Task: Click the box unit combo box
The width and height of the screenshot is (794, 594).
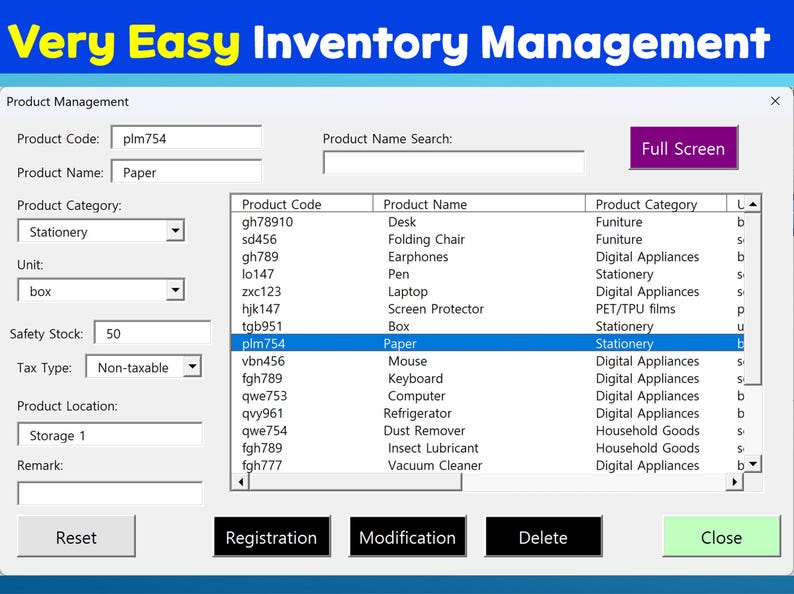Action: [x=101, y=290]
